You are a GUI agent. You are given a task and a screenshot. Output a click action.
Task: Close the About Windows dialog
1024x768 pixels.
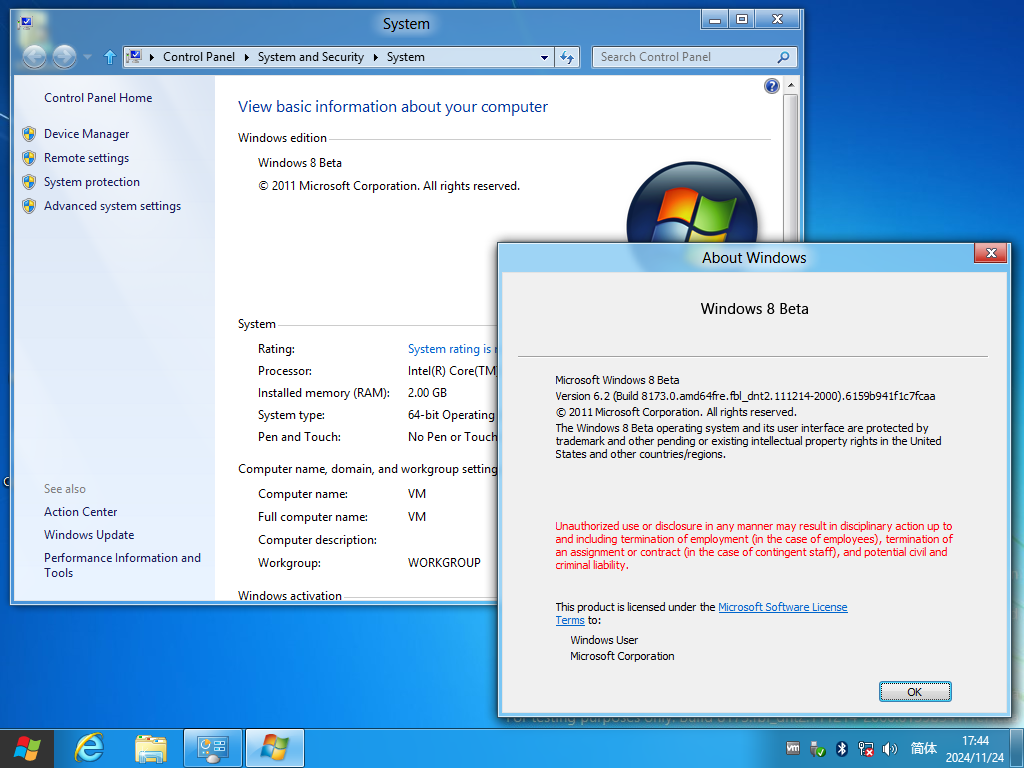click(x=990, y=253)
